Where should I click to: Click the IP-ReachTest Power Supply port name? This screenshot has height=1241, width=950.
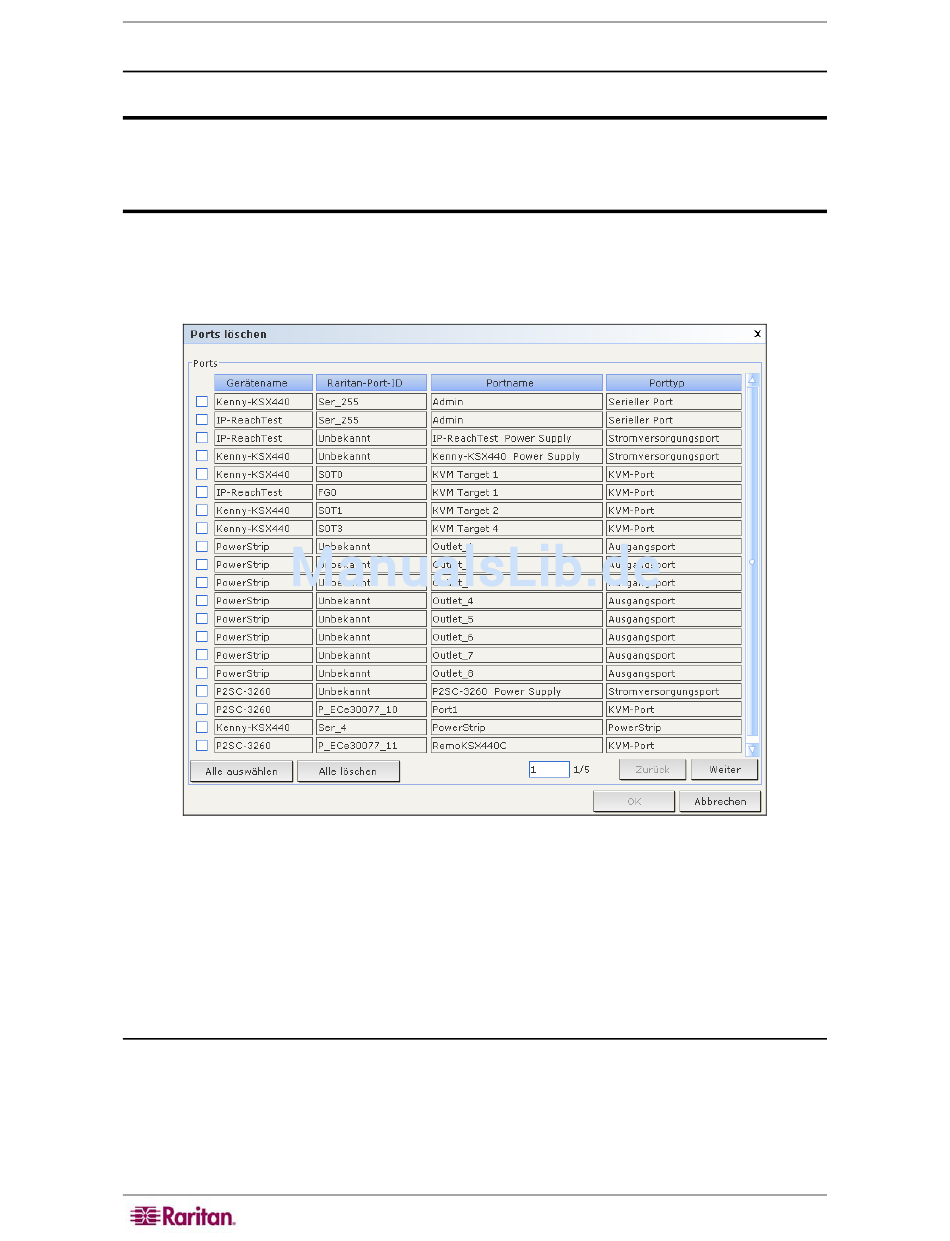517,438
